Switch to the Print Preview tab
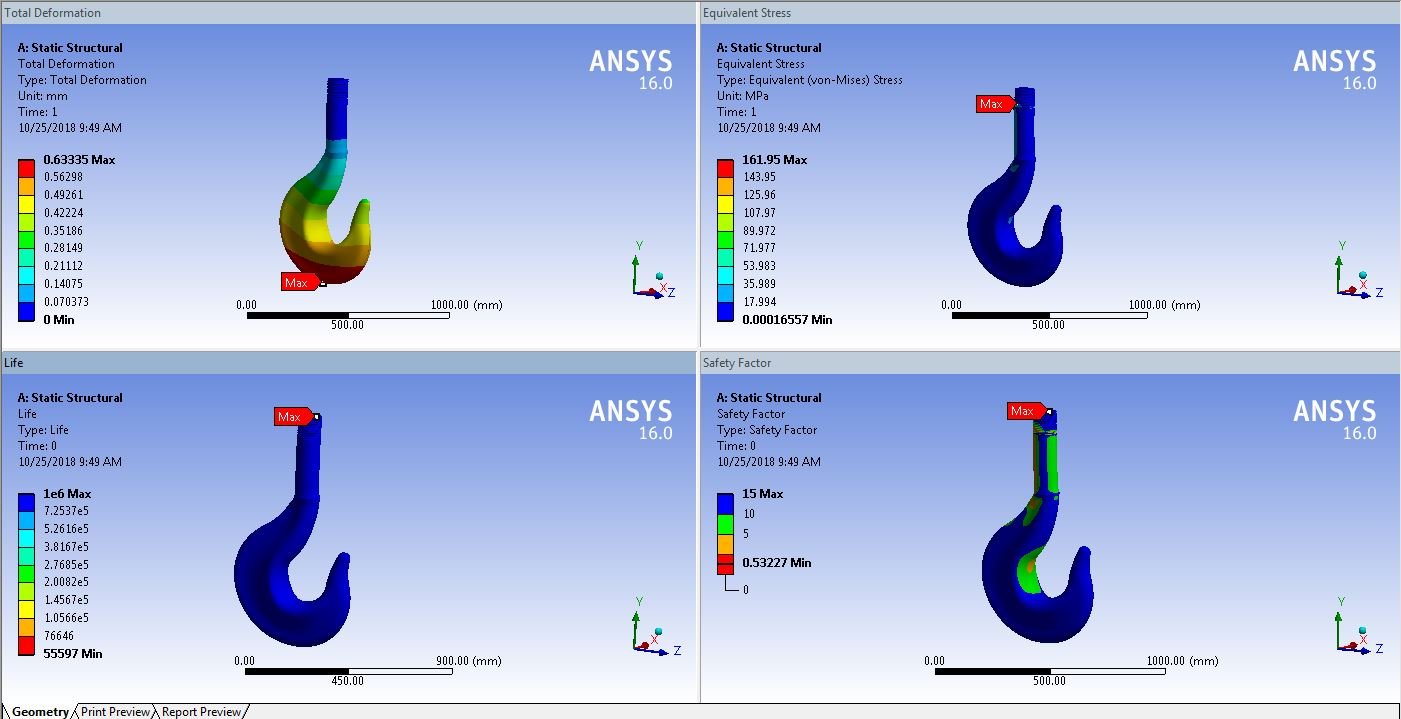1401x719 pixels. 115,712
